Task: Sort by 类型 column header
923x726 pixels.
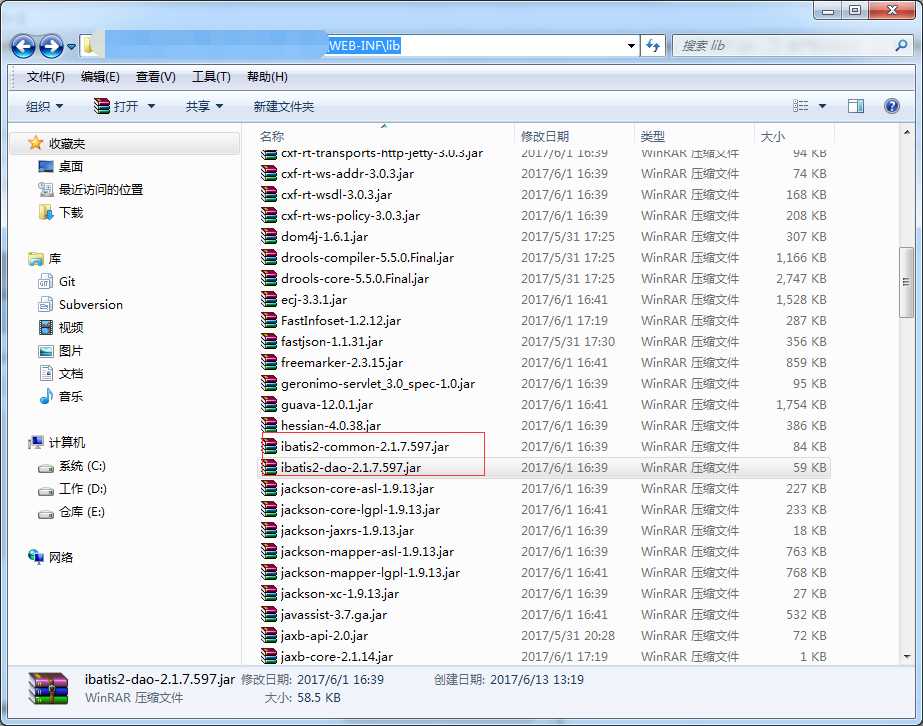Action: click(x=695, y=136)
